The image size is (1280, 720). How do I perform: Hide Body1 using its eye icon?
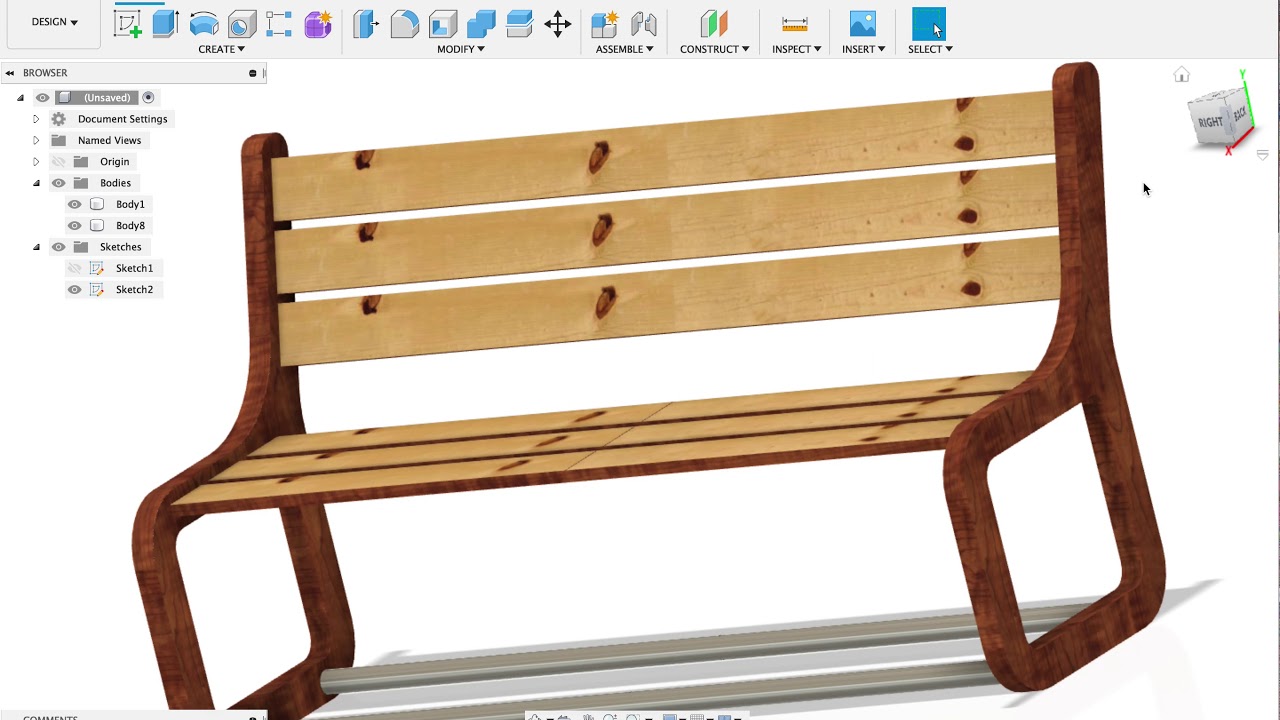coord(74,204)
